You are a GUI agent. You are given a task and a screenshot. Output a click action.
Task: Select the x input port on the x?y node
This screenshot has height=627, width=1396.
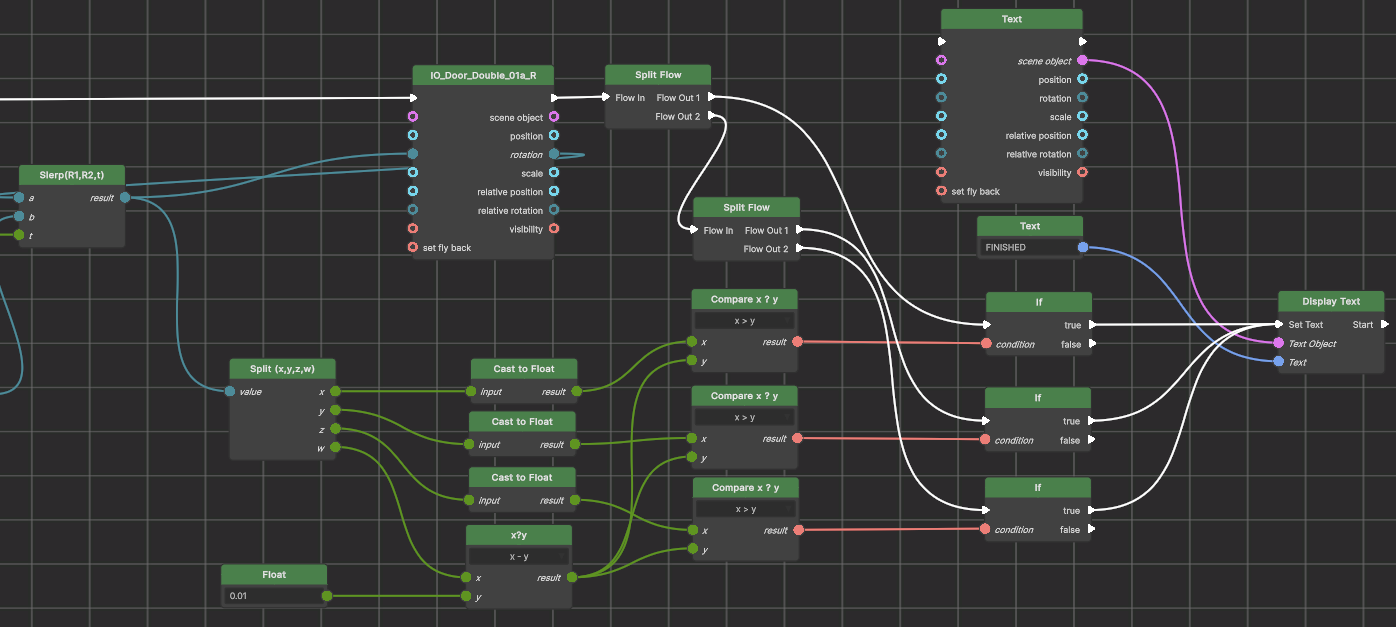[x=468, y=577]
